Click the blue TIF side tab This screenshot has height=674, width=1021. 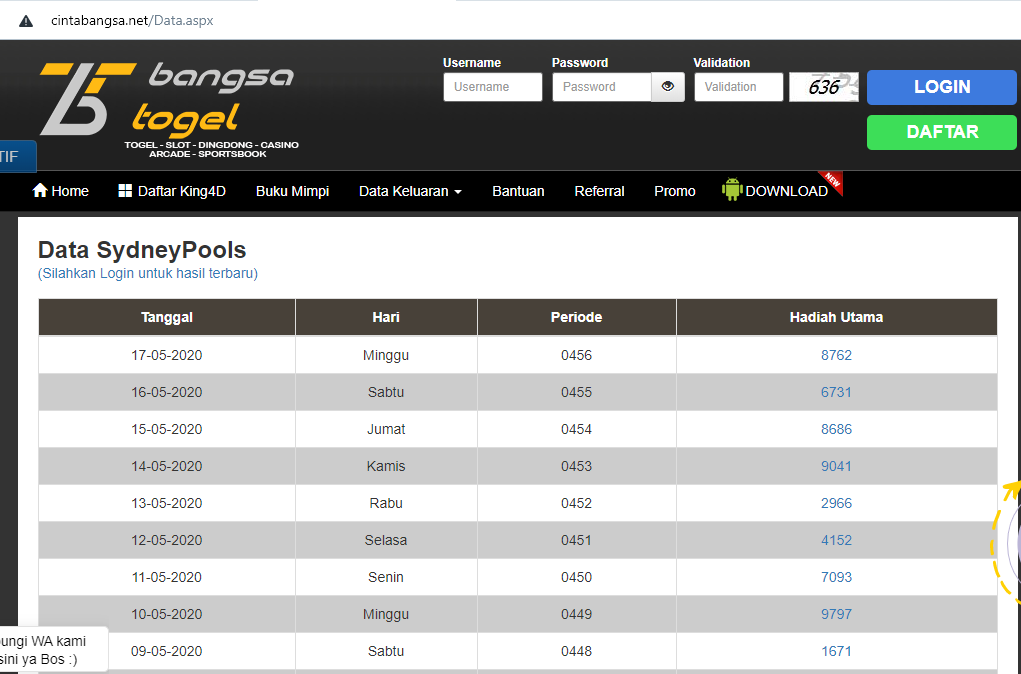(x=18, y=157)
